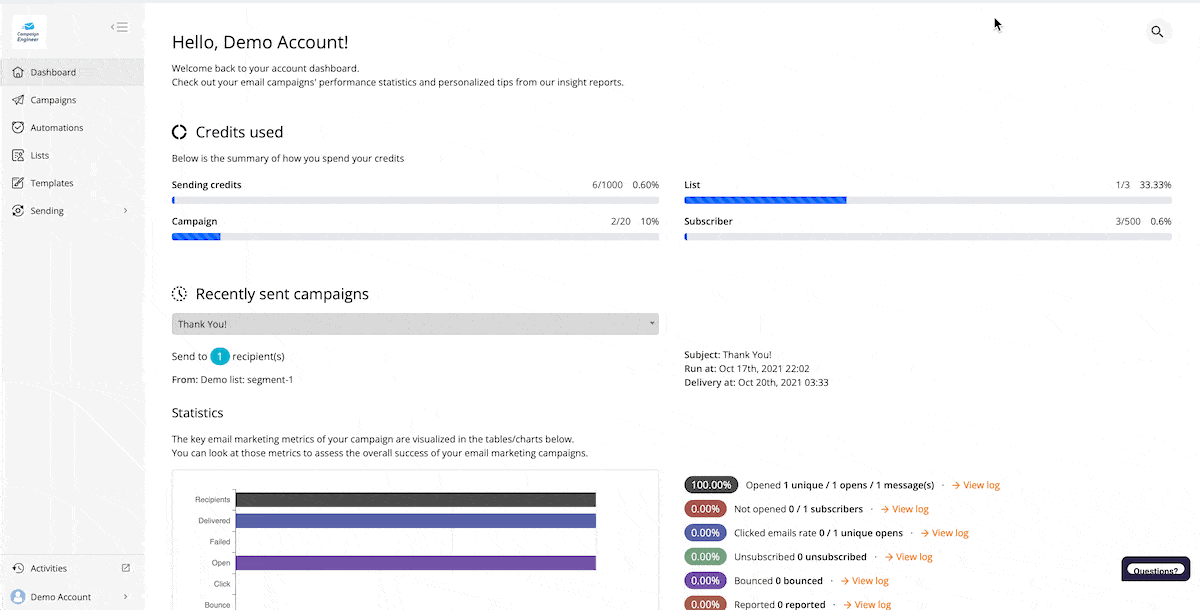The height and width of the screenshot is (610, 1200).
Task: Open search with the magnifier icon
Action: (x=1157, y=32)
